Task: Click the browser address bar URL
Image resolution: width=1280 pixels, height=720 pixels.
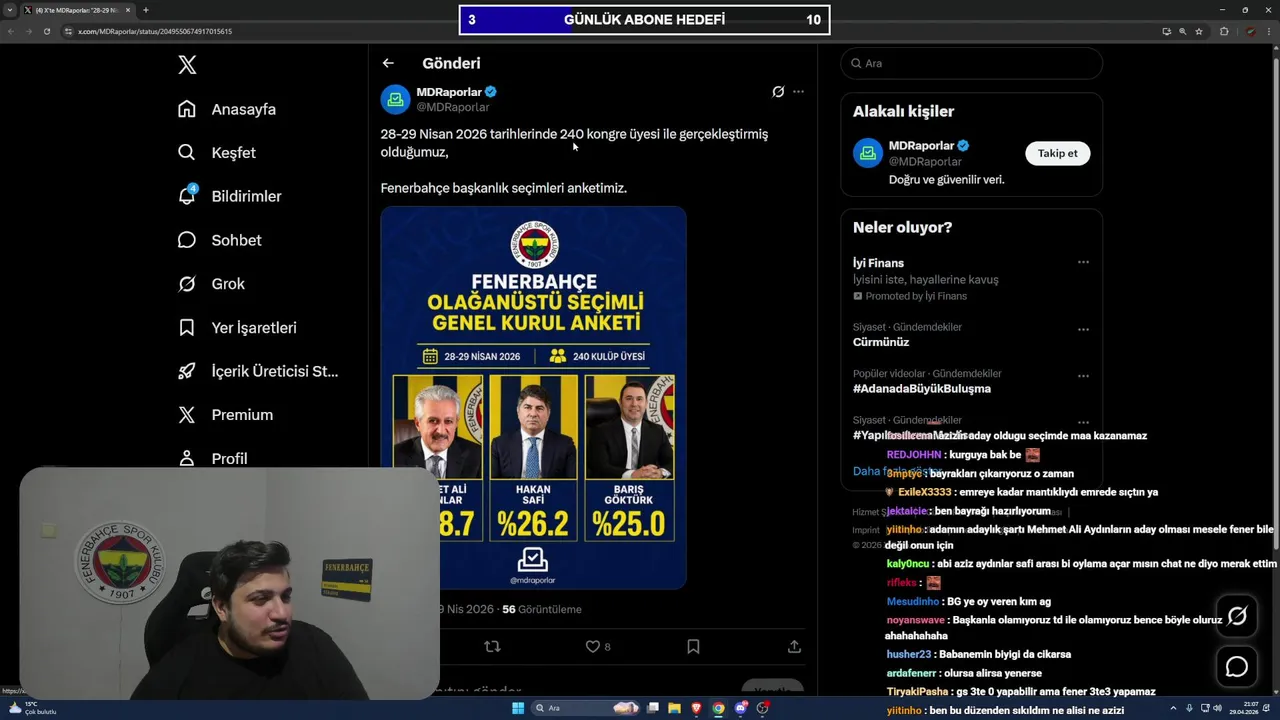Action: pos(155,31)
